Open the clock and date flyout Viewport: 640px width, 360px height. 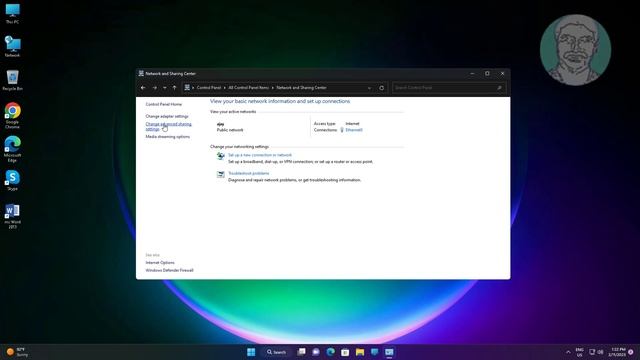[x=617, y=352]
